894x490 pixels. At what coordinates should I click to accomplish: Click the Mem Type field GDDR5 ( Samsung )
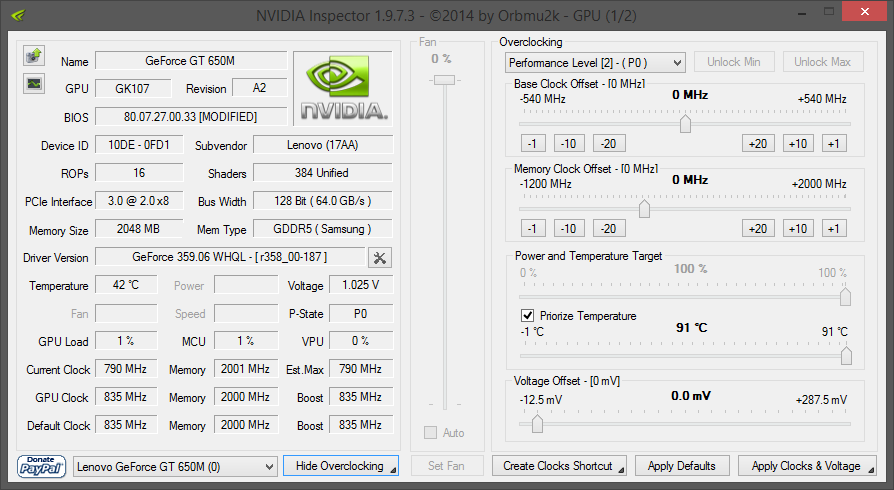[x=323, y=229]
